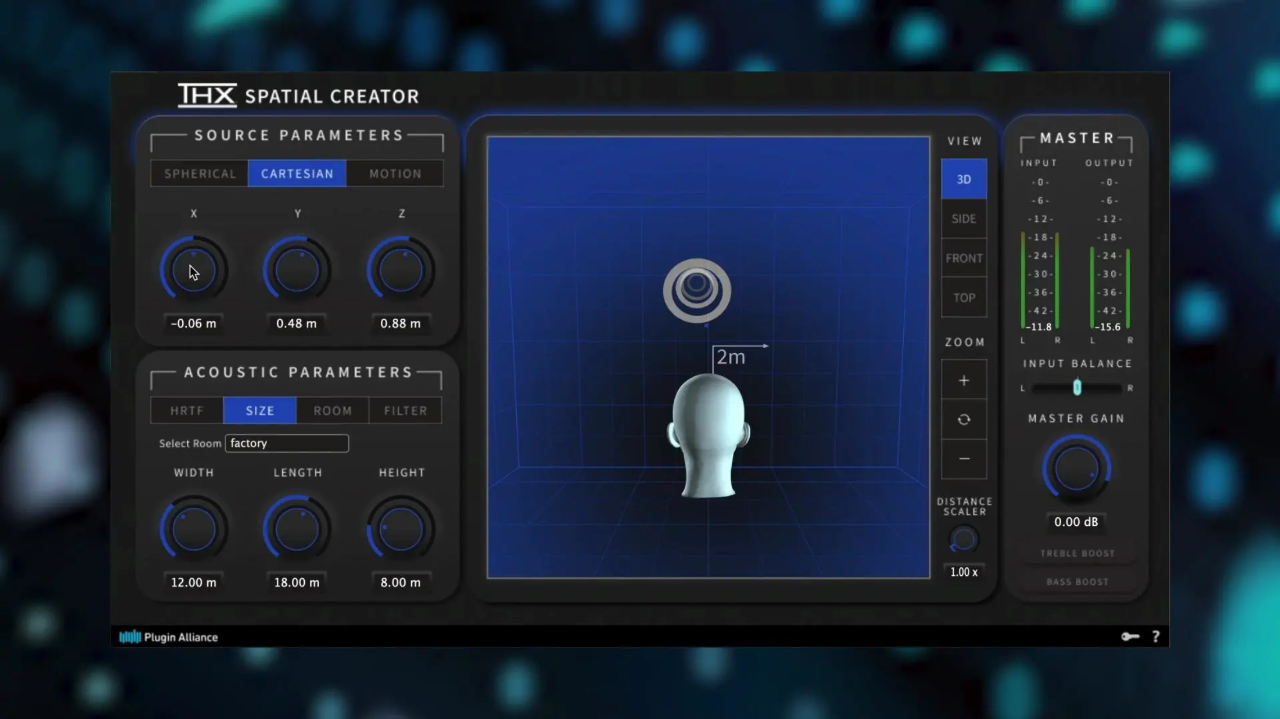Click the Distance Scaler knob
Image resolution: width=1280 pixels, height=719 pixels.
962,541
